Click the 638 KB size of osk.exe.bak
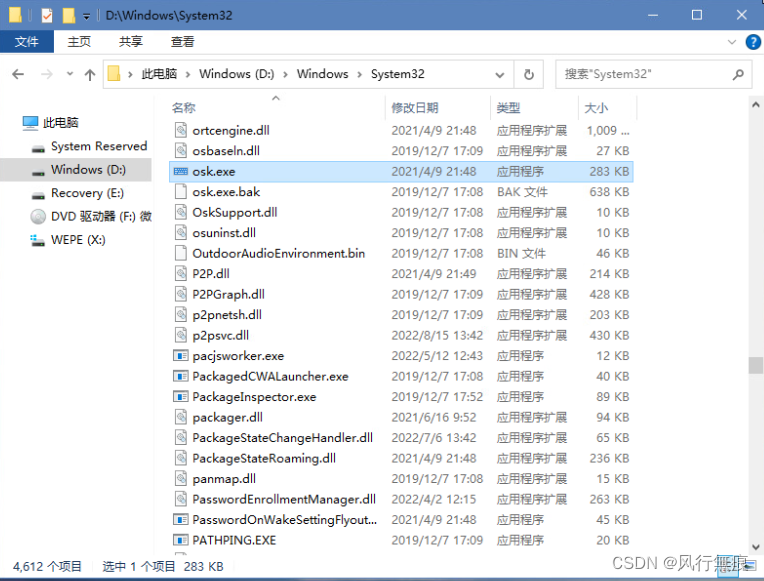This screenshot has height=581, width=764. point(609,192)
